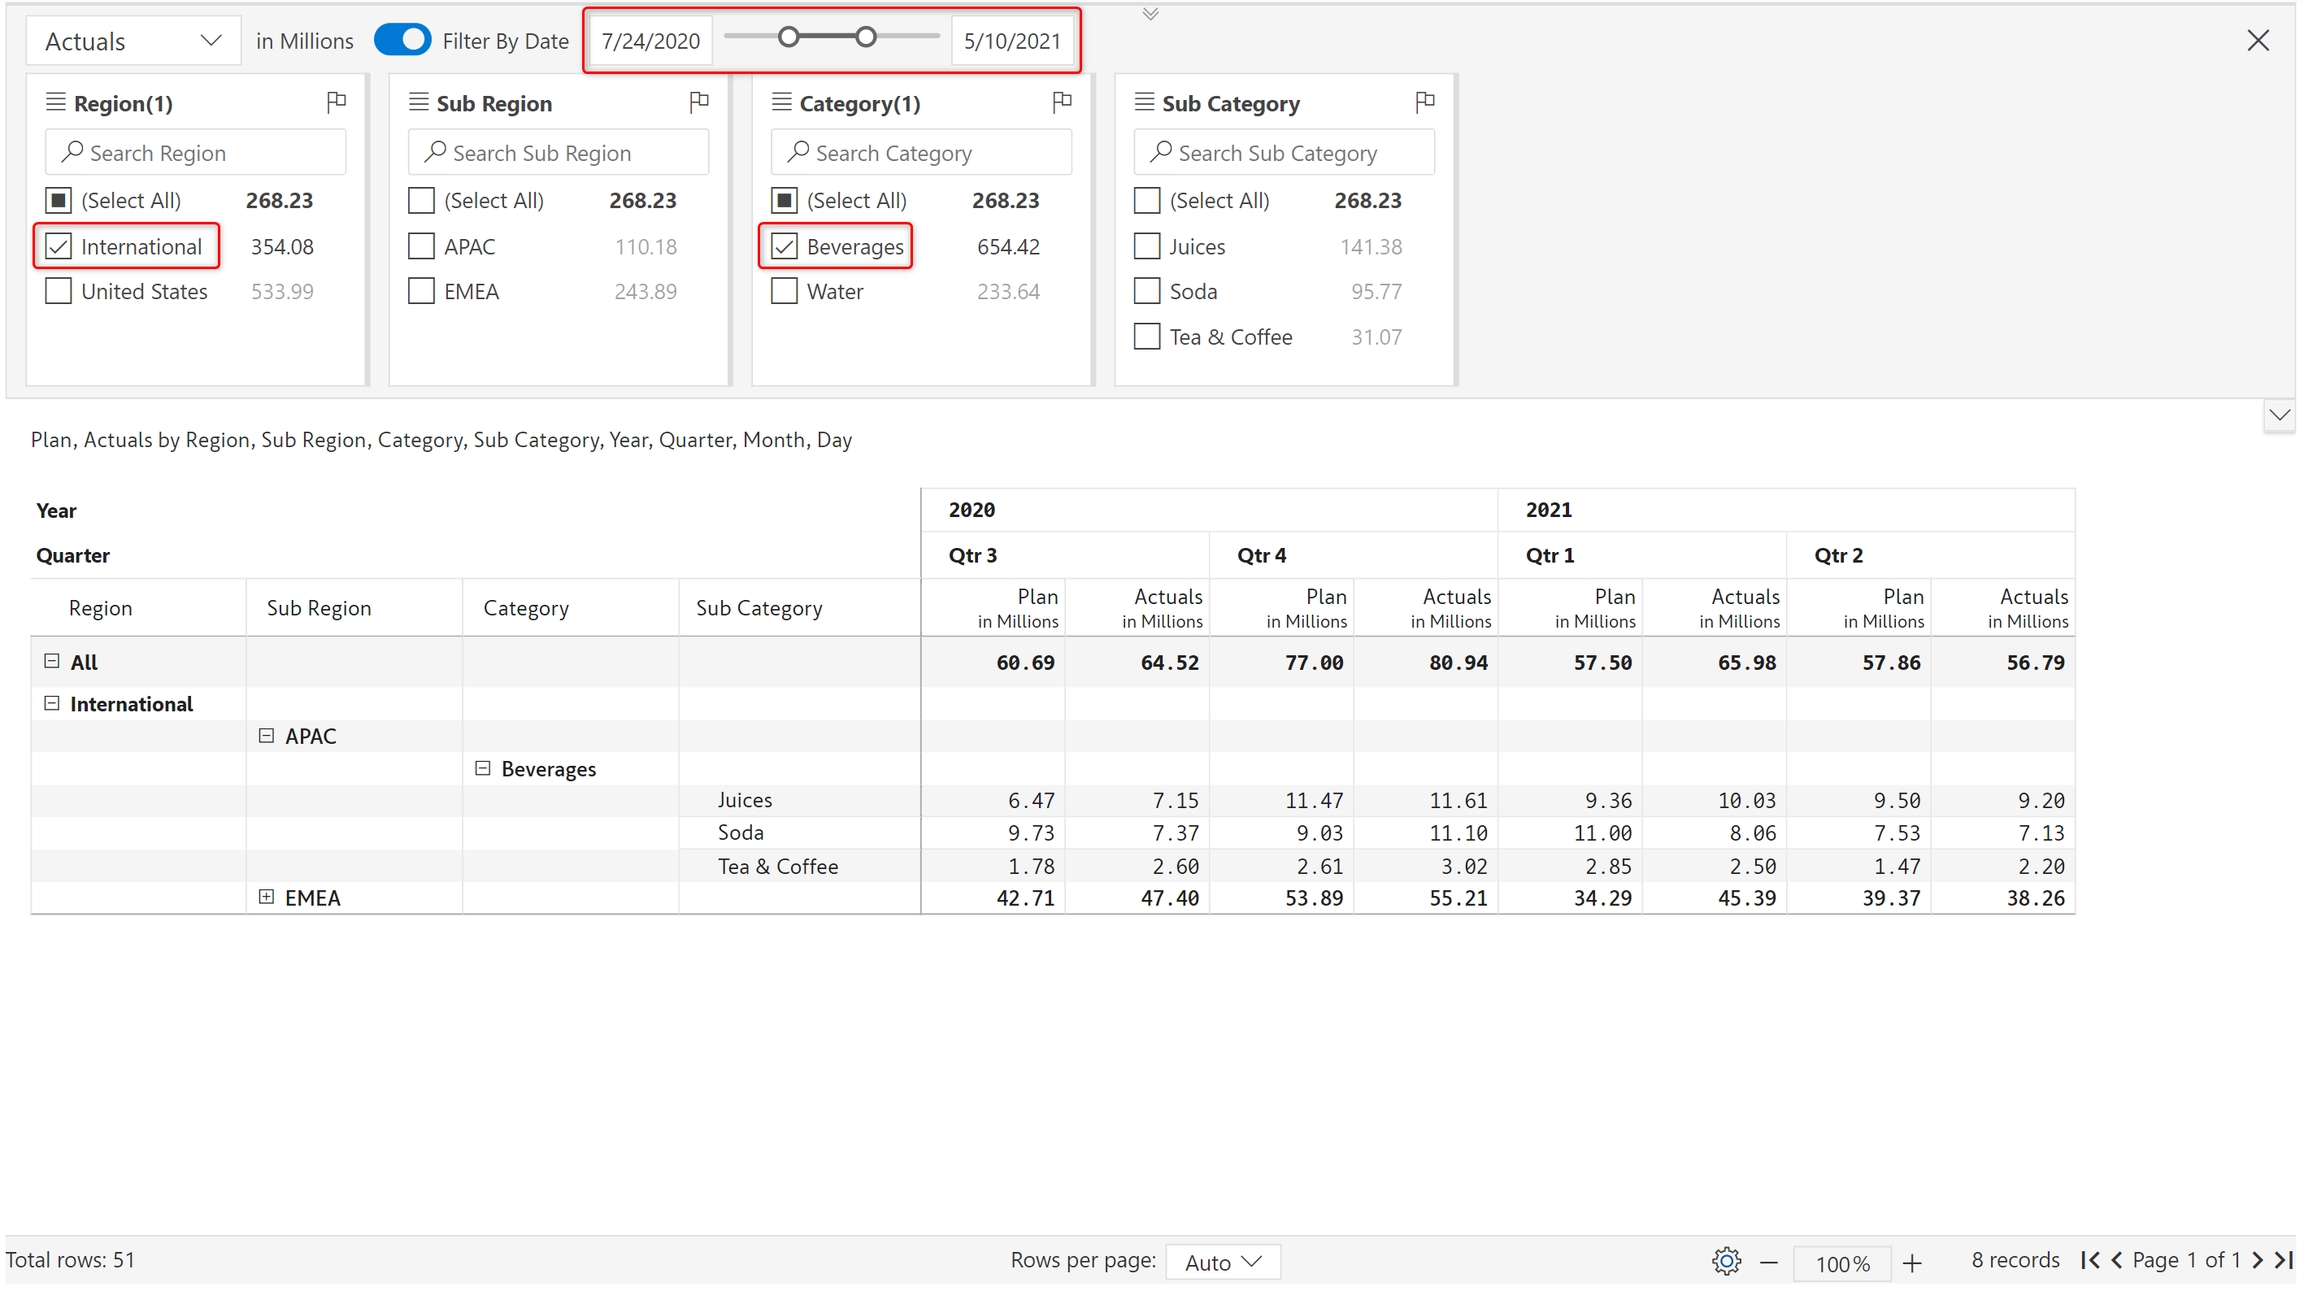Open Rows per page Auto dropdown
2304x1291 pixels.
coord(1222,1262)
